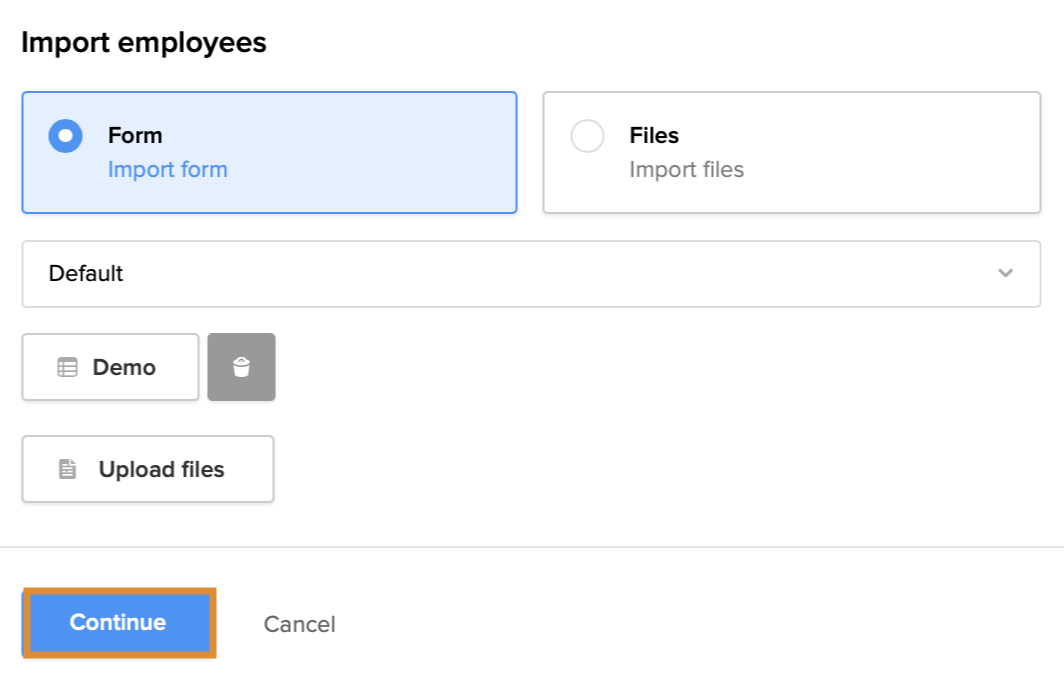Choose the bold 'Files' option title
The width and height of the screenshot is (1064, 682).
654,135
